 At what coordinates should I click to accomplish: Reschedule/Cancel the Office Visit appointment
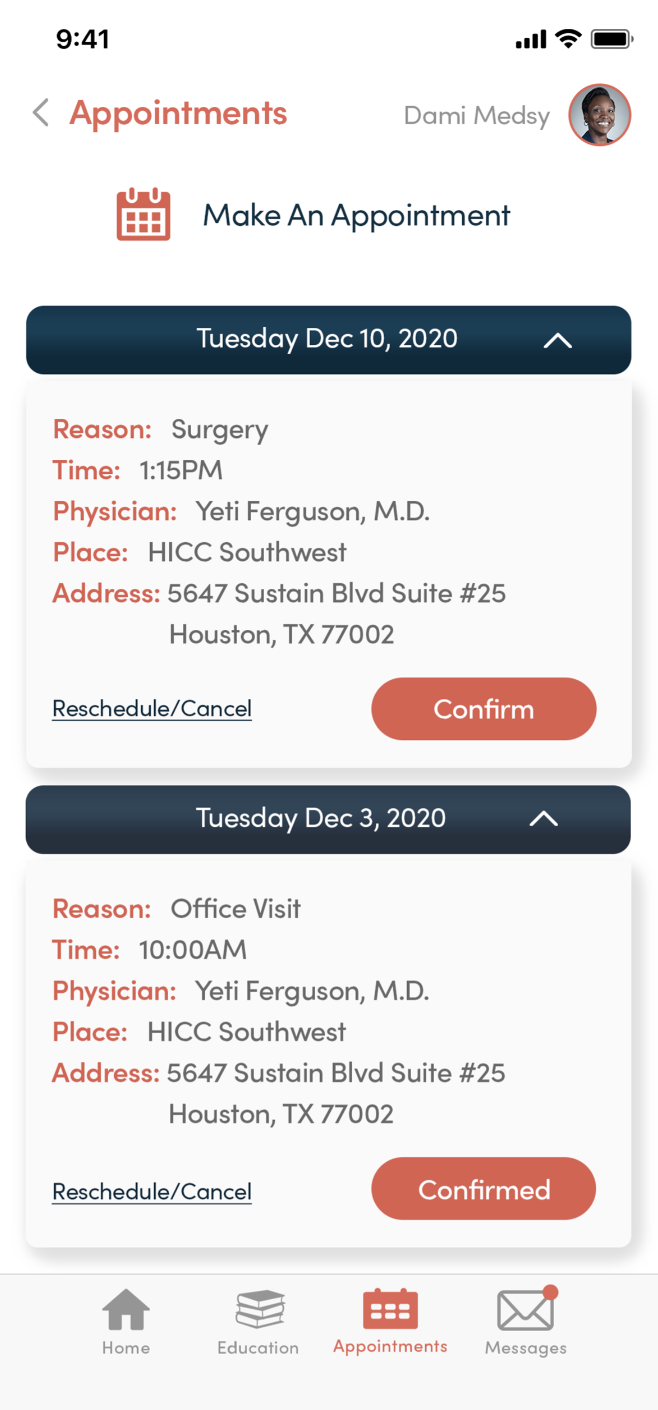coord(152,1192)
